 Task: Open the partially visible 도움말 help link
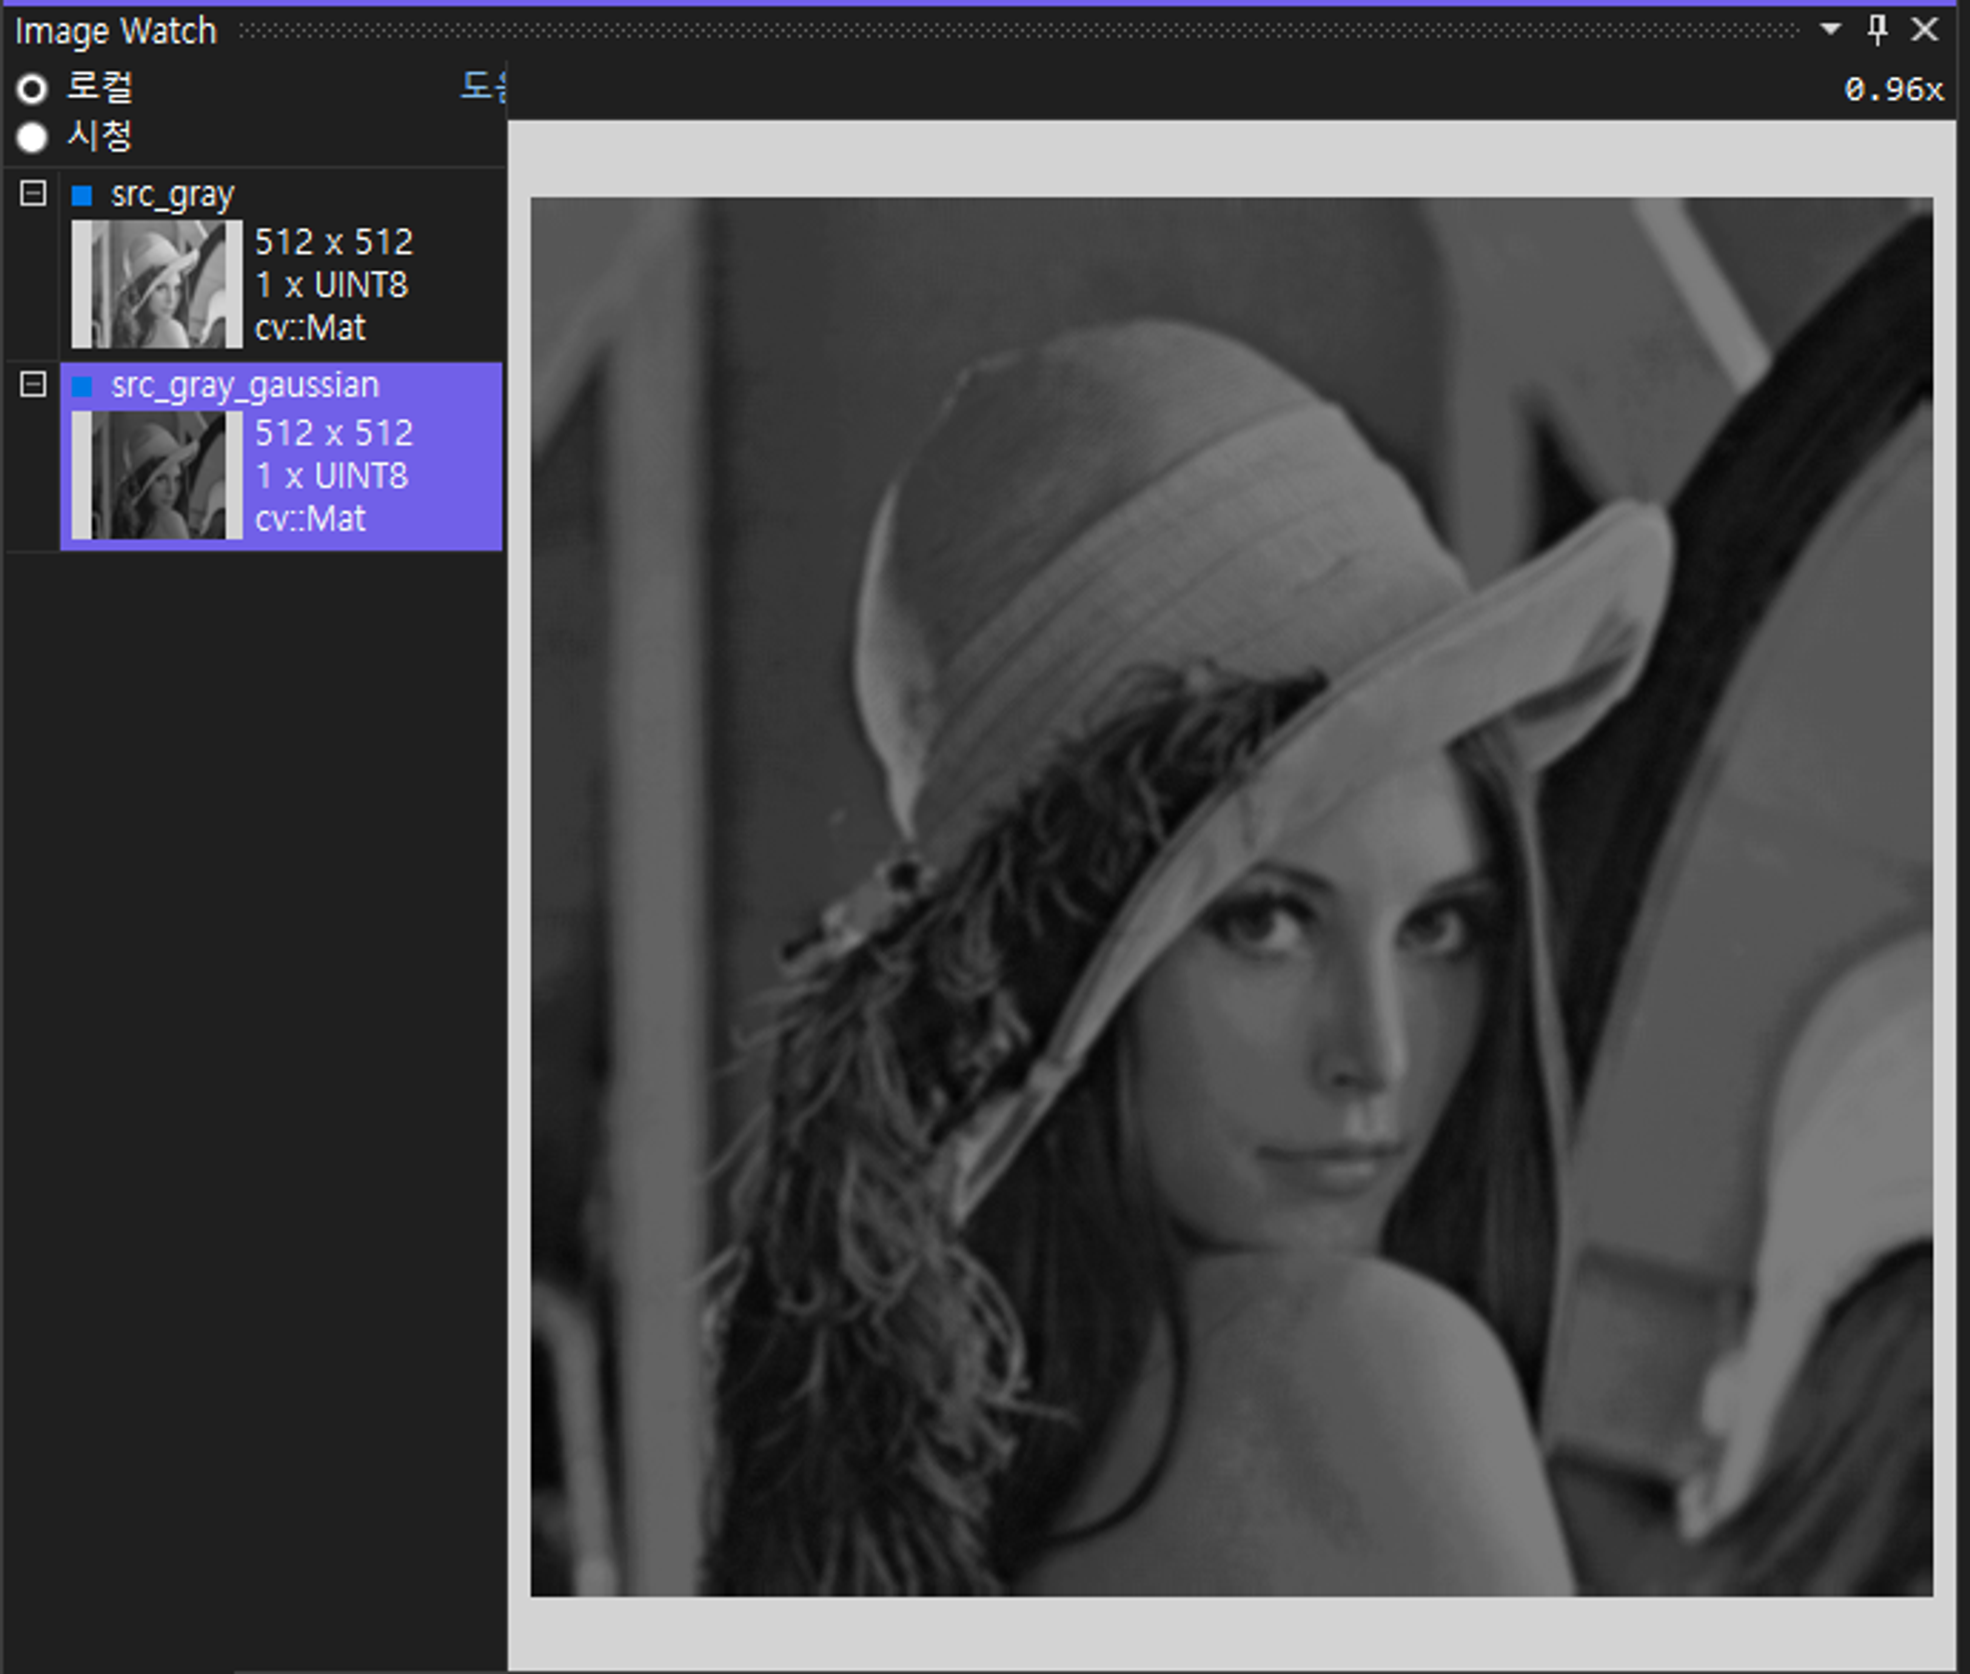click(x=483, y=86)
